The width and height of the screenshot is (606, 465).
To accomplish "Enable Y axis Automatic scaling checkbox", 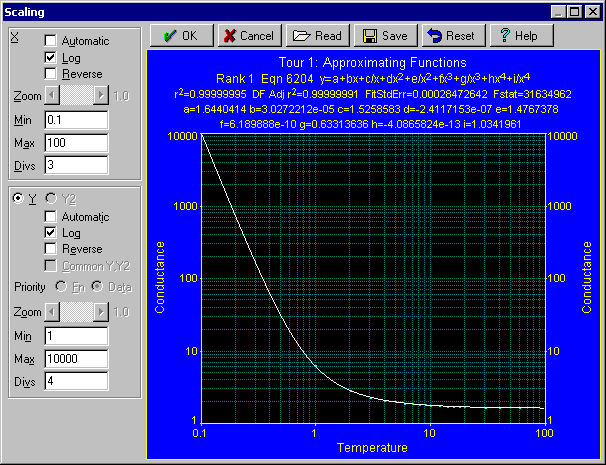I will (51, 217).
